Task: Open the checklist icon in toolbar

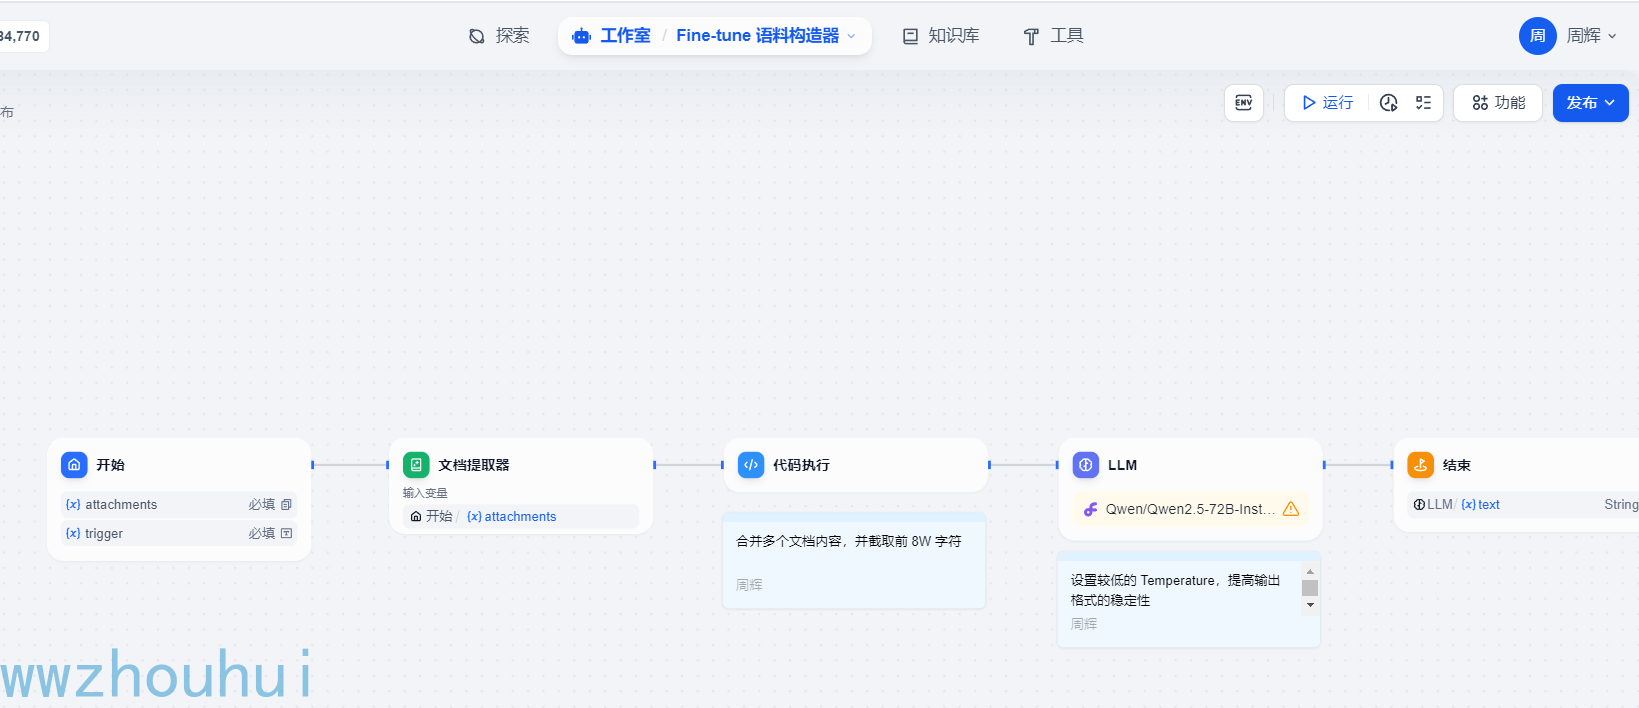Action: (x=1423, y=103)
